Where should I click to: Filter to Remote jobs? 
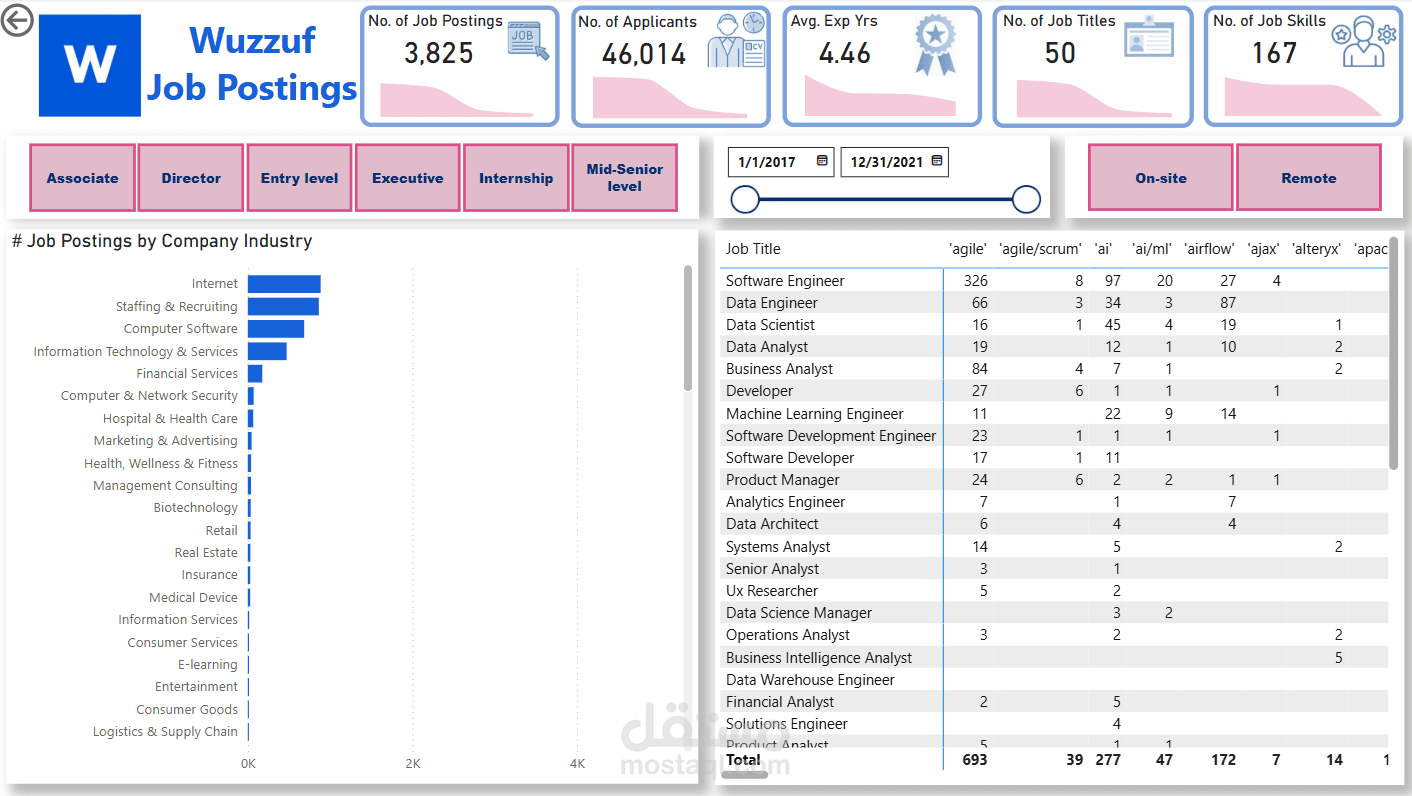tap(1309, 178)
